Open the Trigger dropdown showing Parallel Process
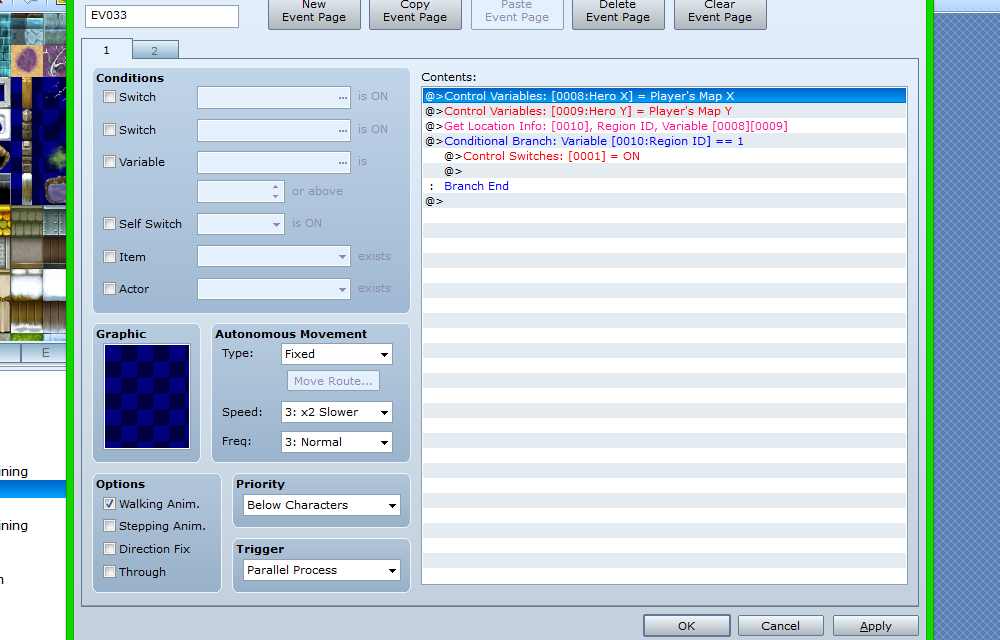Viewport: 1000px width, 640px height. pyautogui.click(x=321, y=570)
